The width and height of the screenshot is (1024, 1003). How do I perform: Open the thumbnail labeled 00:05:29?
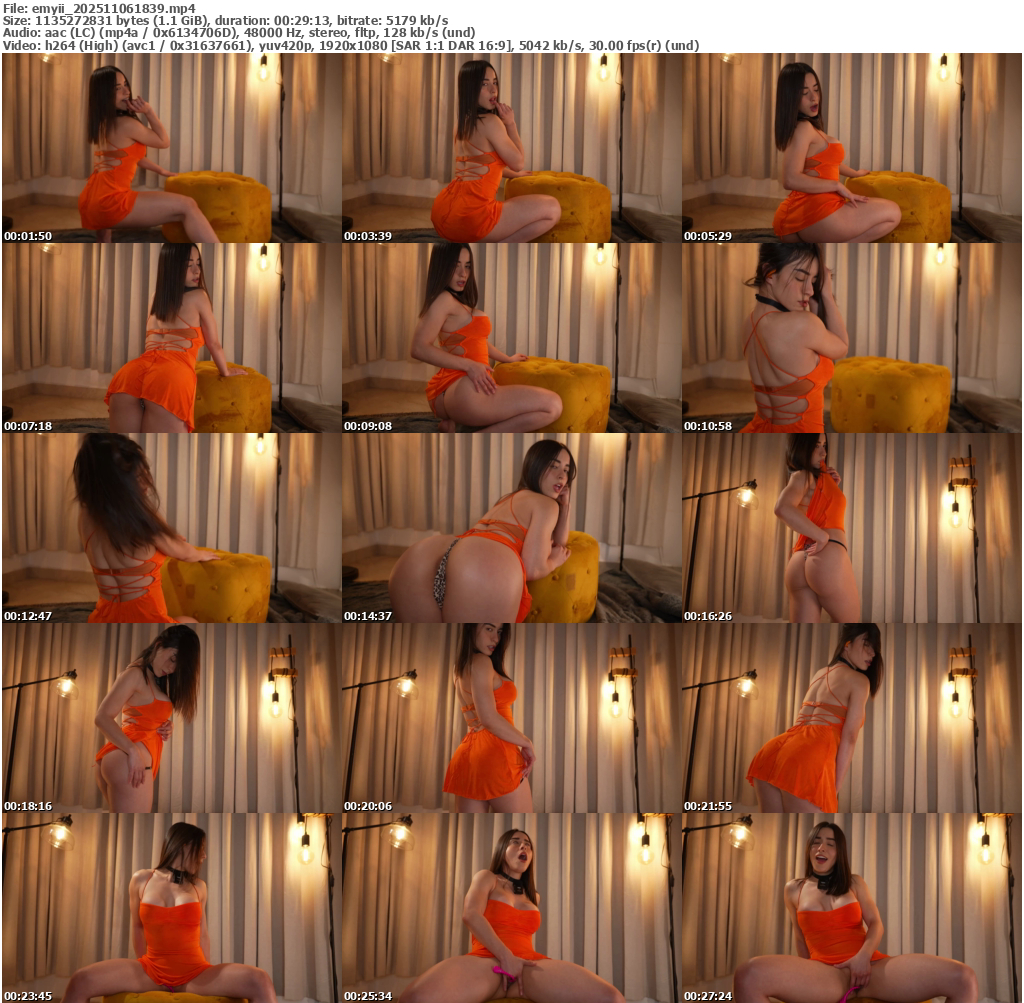(852, 148)
